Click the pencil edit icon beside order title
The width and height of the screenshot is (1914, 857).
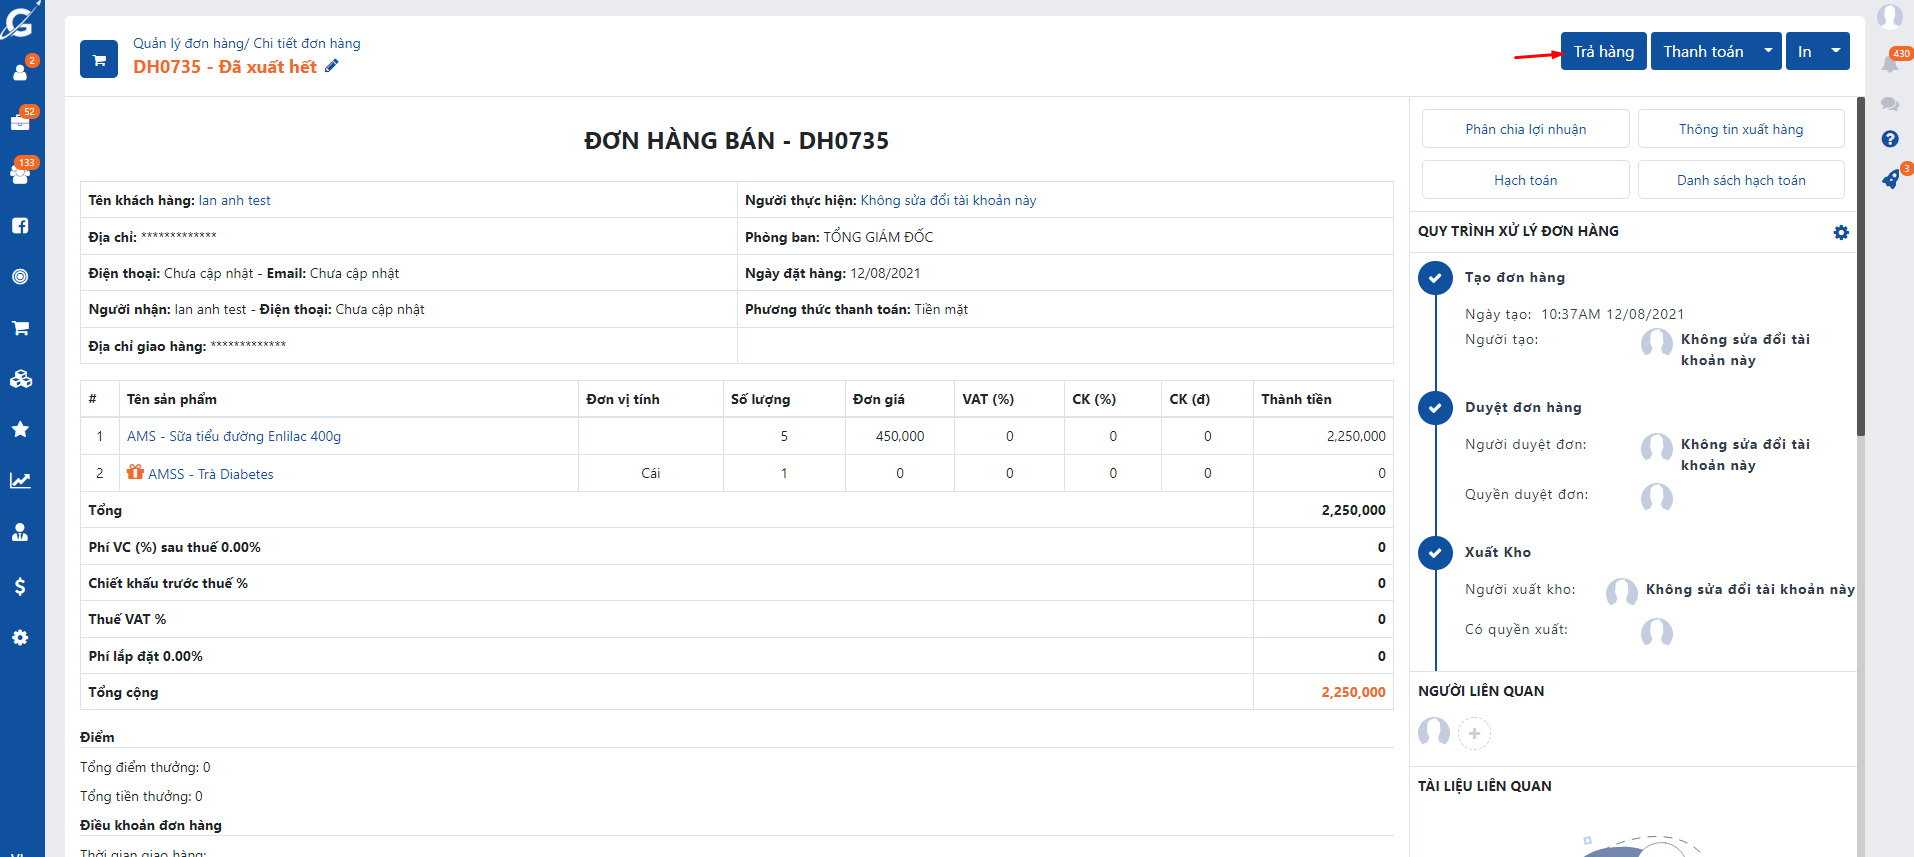pos(332,66)
